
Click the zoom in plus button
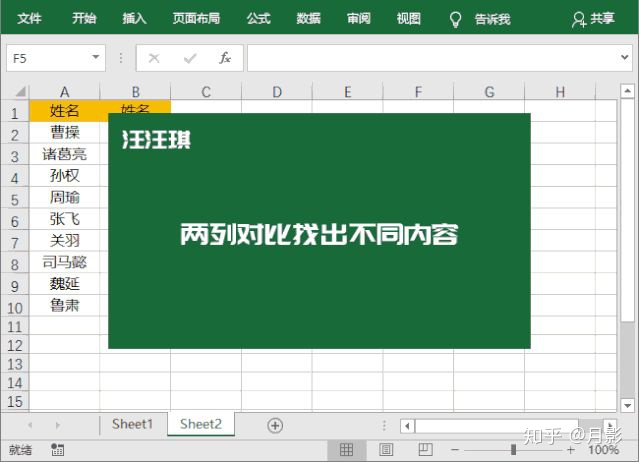tap(571, 450)
